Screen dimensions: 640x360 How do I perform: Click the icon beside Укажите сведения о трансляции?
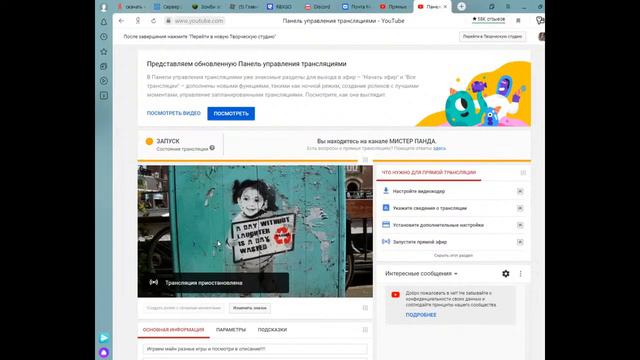pos(386,208)
